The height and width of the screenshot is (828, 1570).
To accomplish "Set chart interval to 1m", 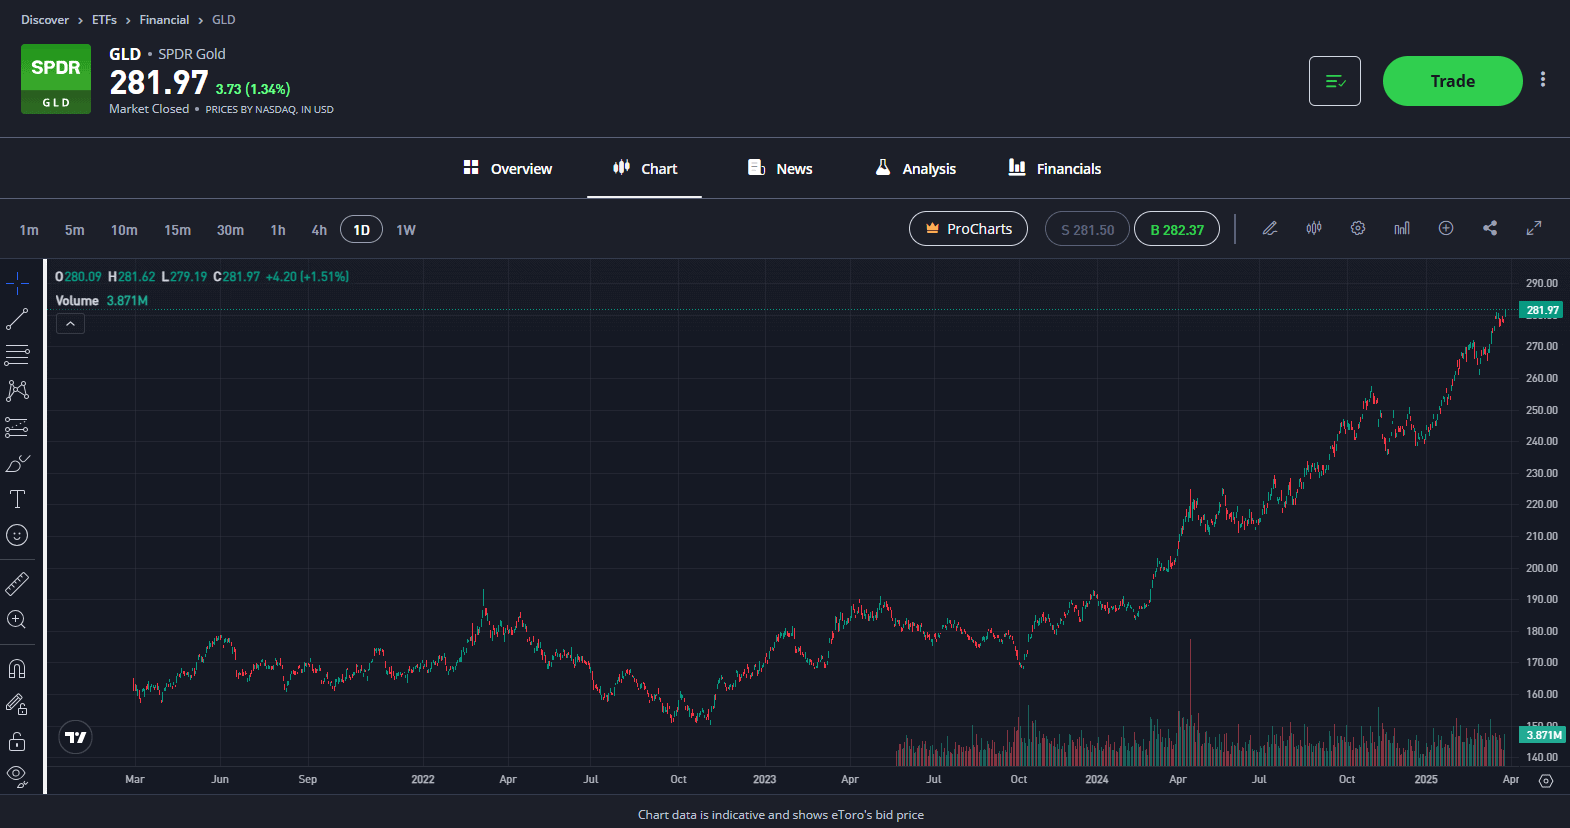I will [29, 230].
